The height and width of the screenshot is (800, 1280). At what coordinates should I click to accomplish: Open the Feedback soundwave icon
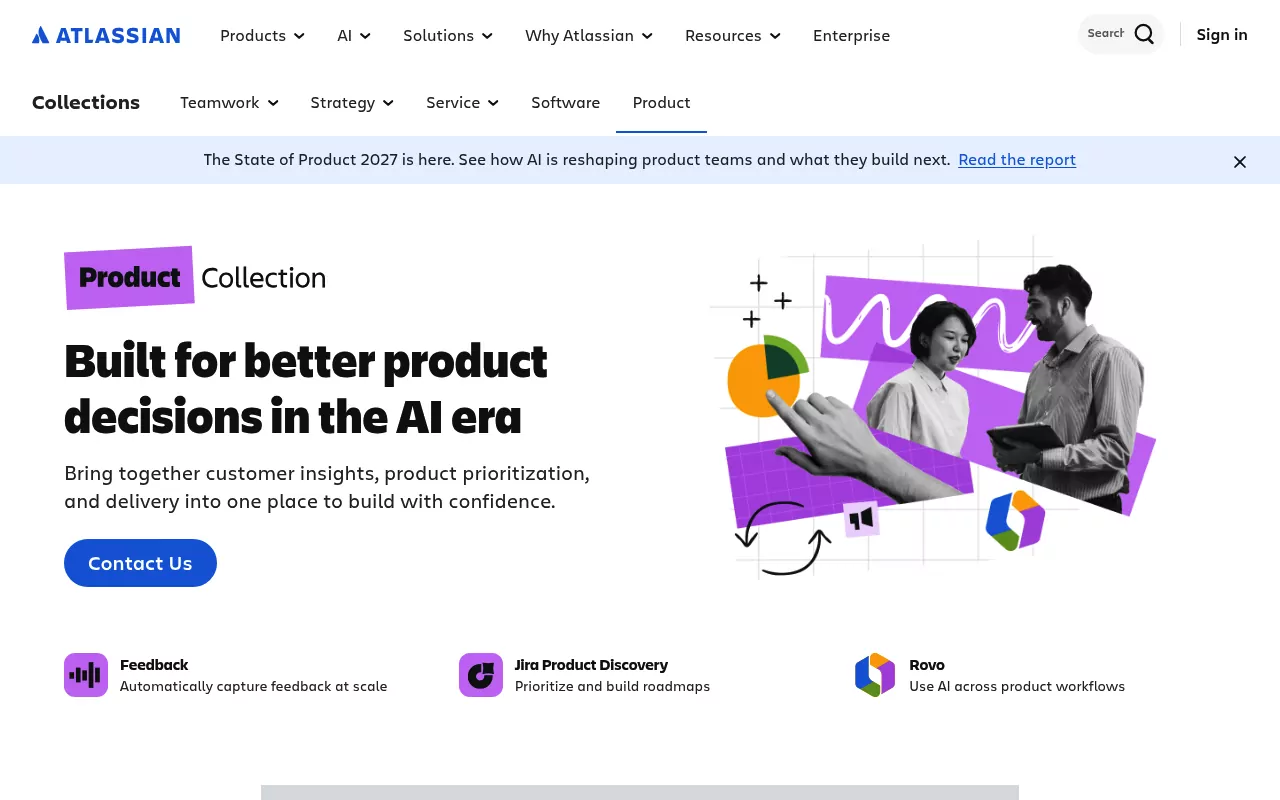click(86, 675)
